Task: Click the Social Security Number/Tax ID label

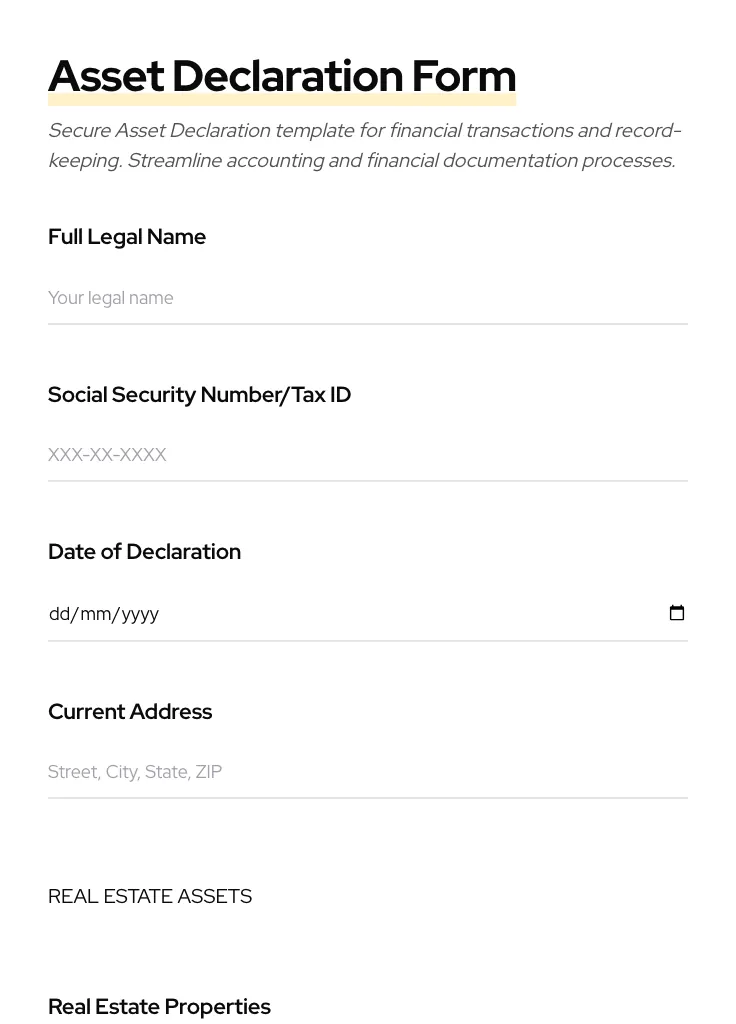Action: click(x=199, y=394)
